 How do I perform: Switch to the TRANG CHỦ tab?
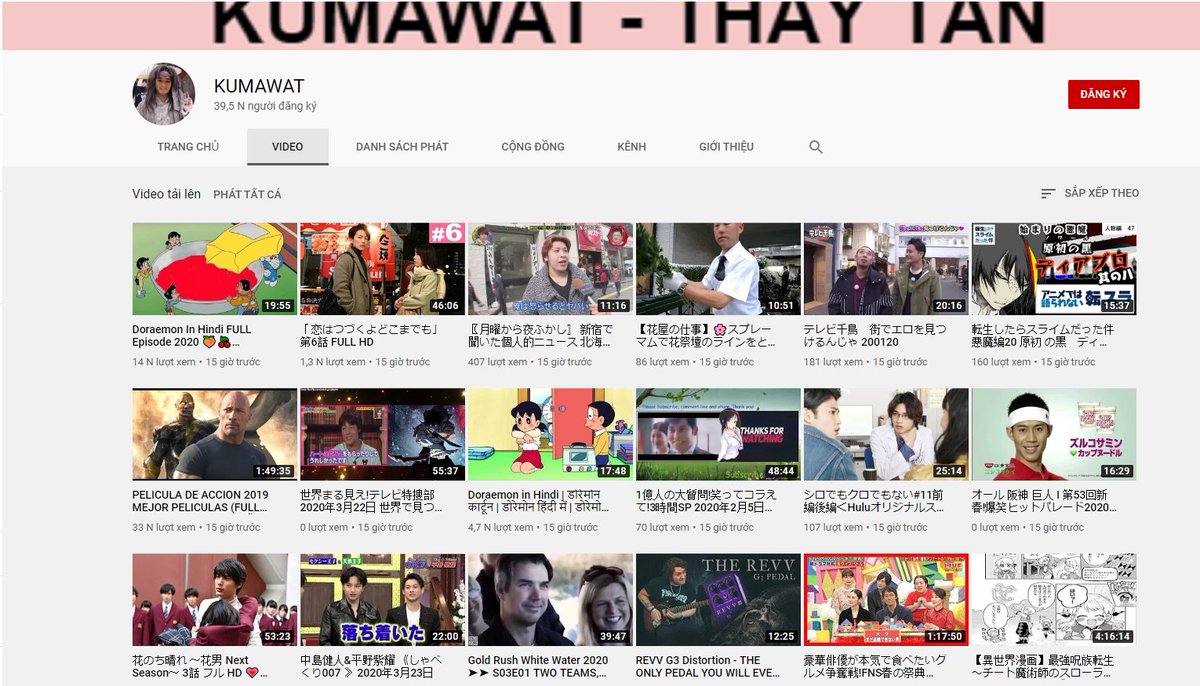(188, 147)
